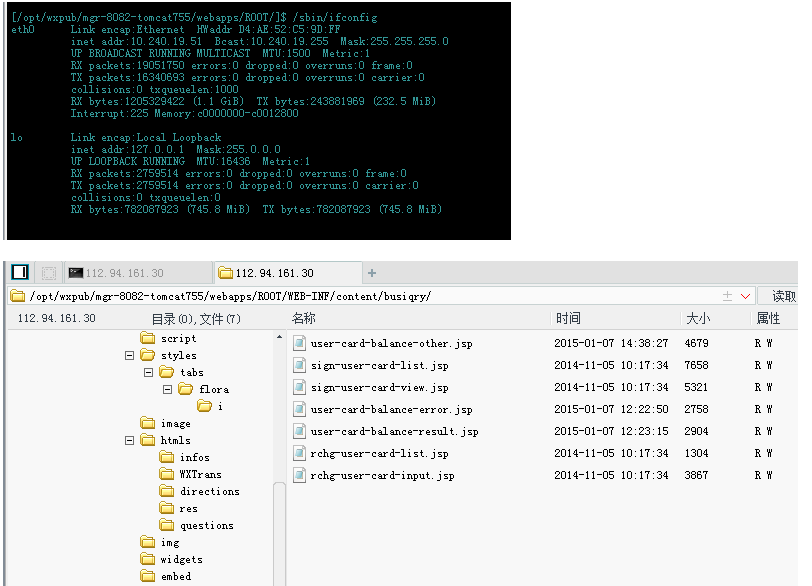Select file icon of user-card-balance-error.jsp
This screenshot has width=812, height=586.
299,409
